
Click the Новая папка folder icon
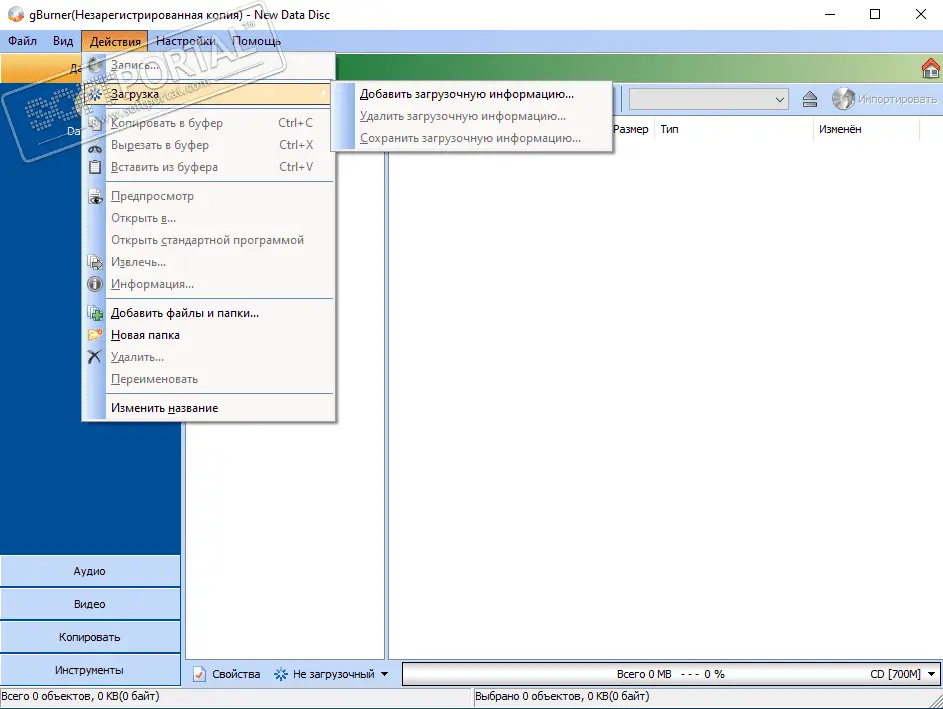point(96,335)
